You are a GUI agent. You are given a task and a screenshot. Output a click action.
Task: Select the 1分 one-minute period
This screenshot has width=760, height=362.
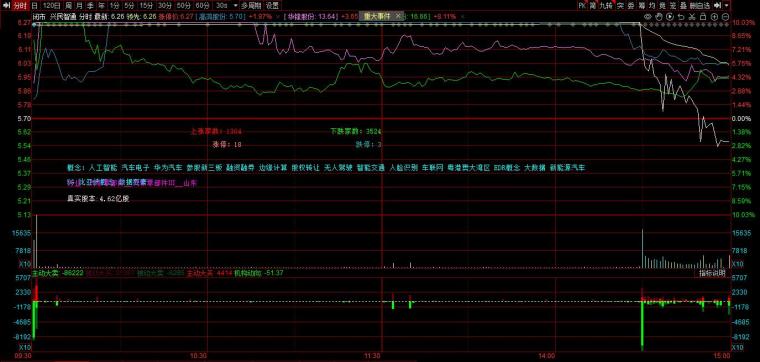(x=114, y=6)
